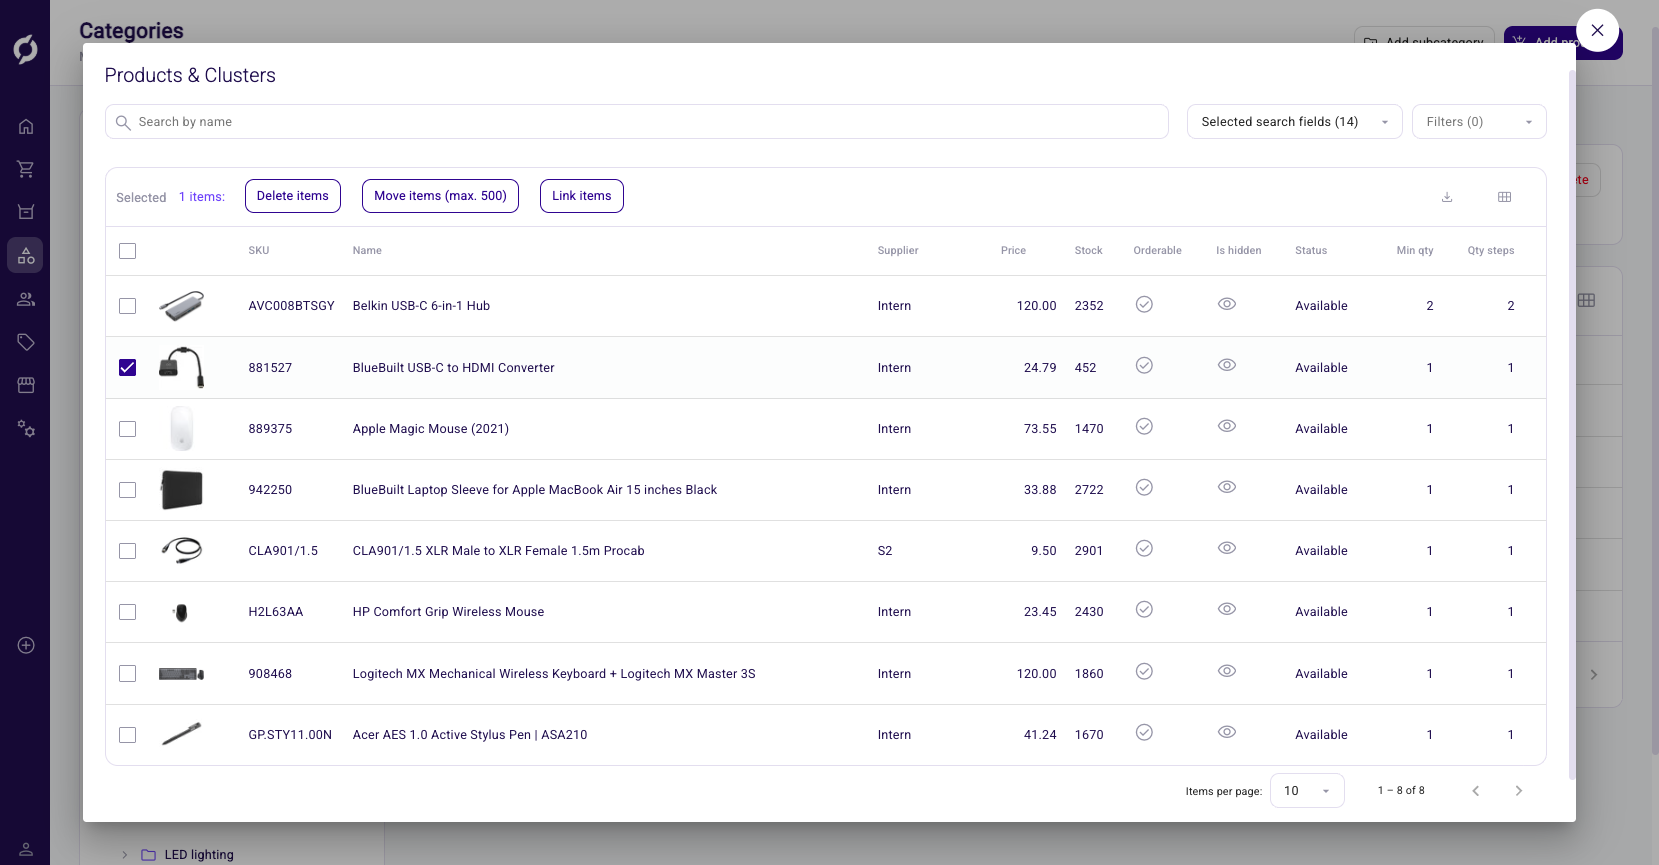Click orderable check icon for Acer Stylus Pen
Screen dimensions: 1659x865
1144,732
